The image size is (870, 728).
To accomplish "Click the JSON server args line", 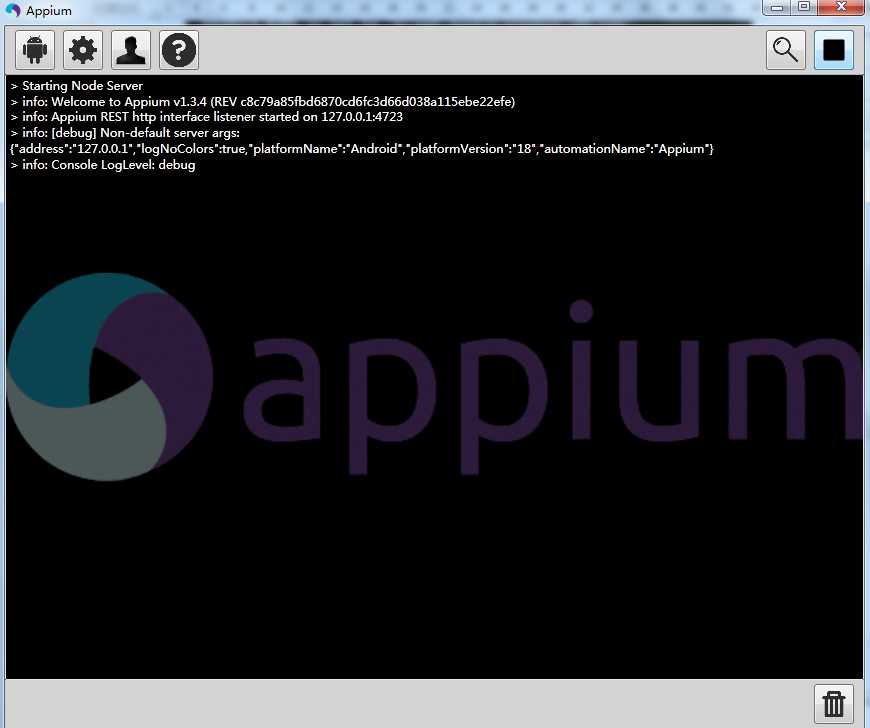I will [x=362, y=149].
